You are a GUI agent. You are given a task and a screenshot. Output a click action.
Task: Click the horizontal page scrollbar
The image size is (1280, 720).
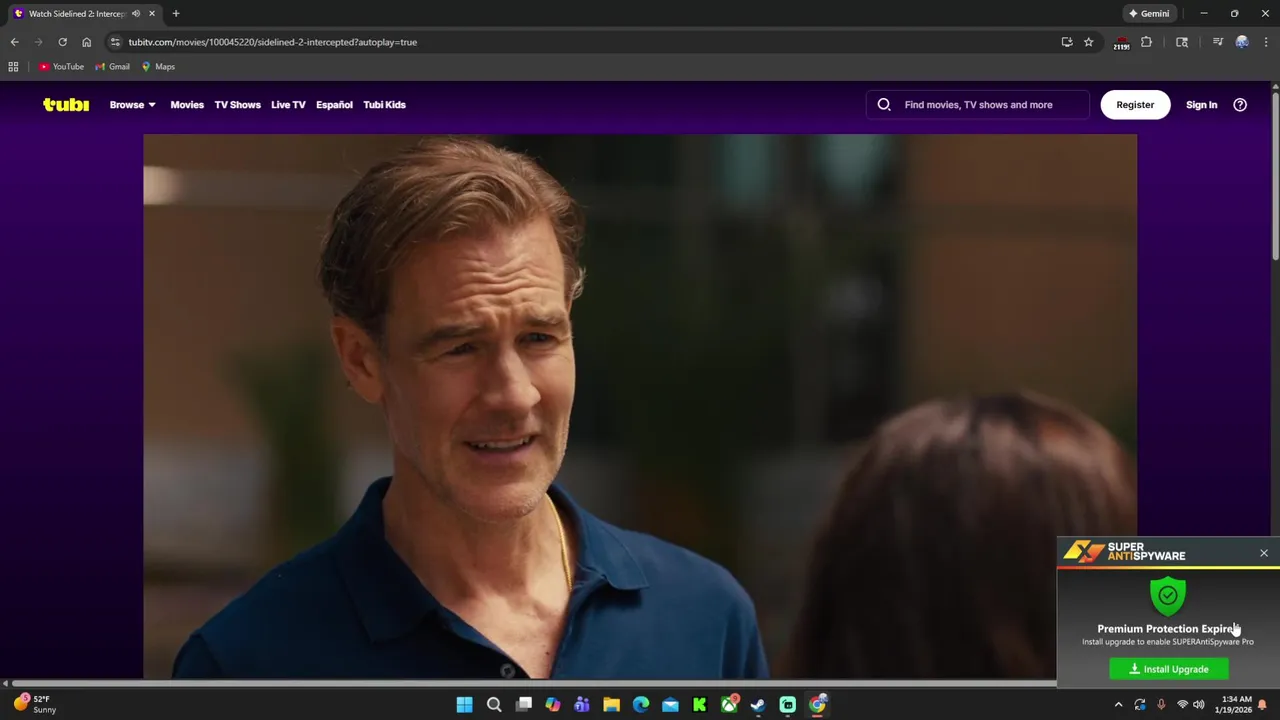click(x=535, y=684)
